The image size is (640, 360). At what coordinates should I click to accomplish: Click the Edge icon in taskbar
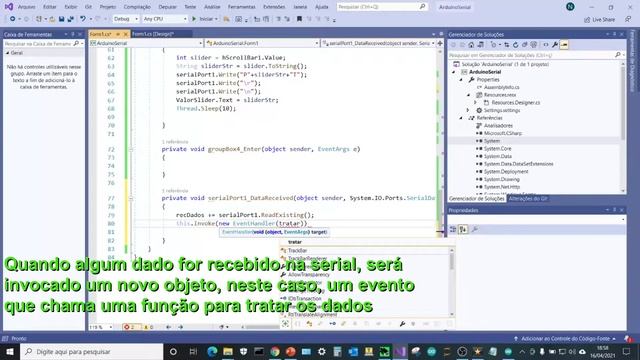coord(212,351)
